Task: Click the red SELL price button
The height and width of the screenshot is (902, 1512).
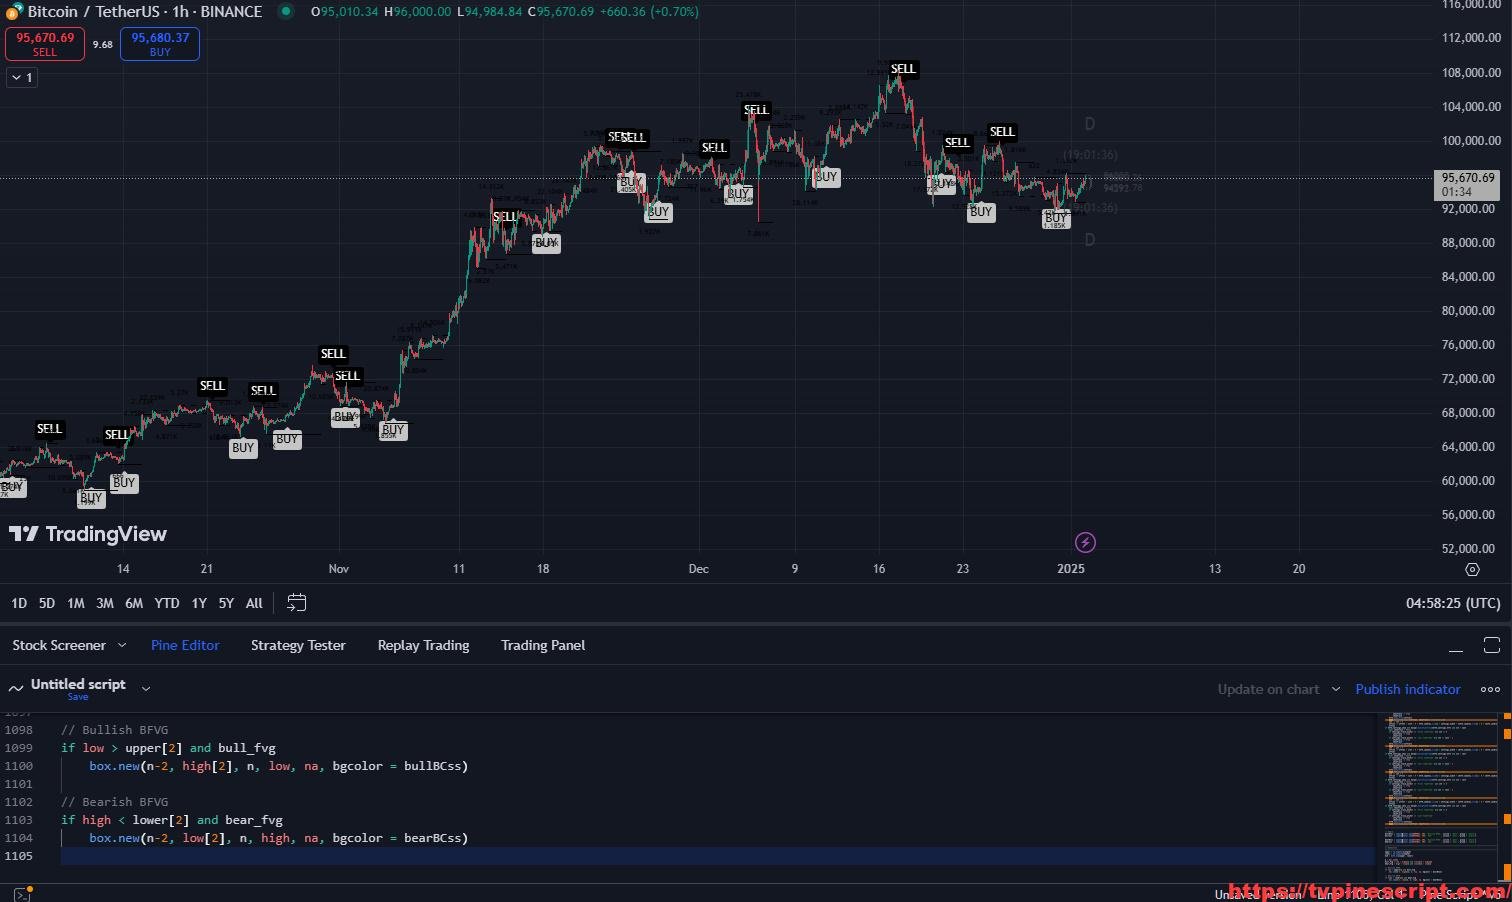Action: tap(45, 44)
